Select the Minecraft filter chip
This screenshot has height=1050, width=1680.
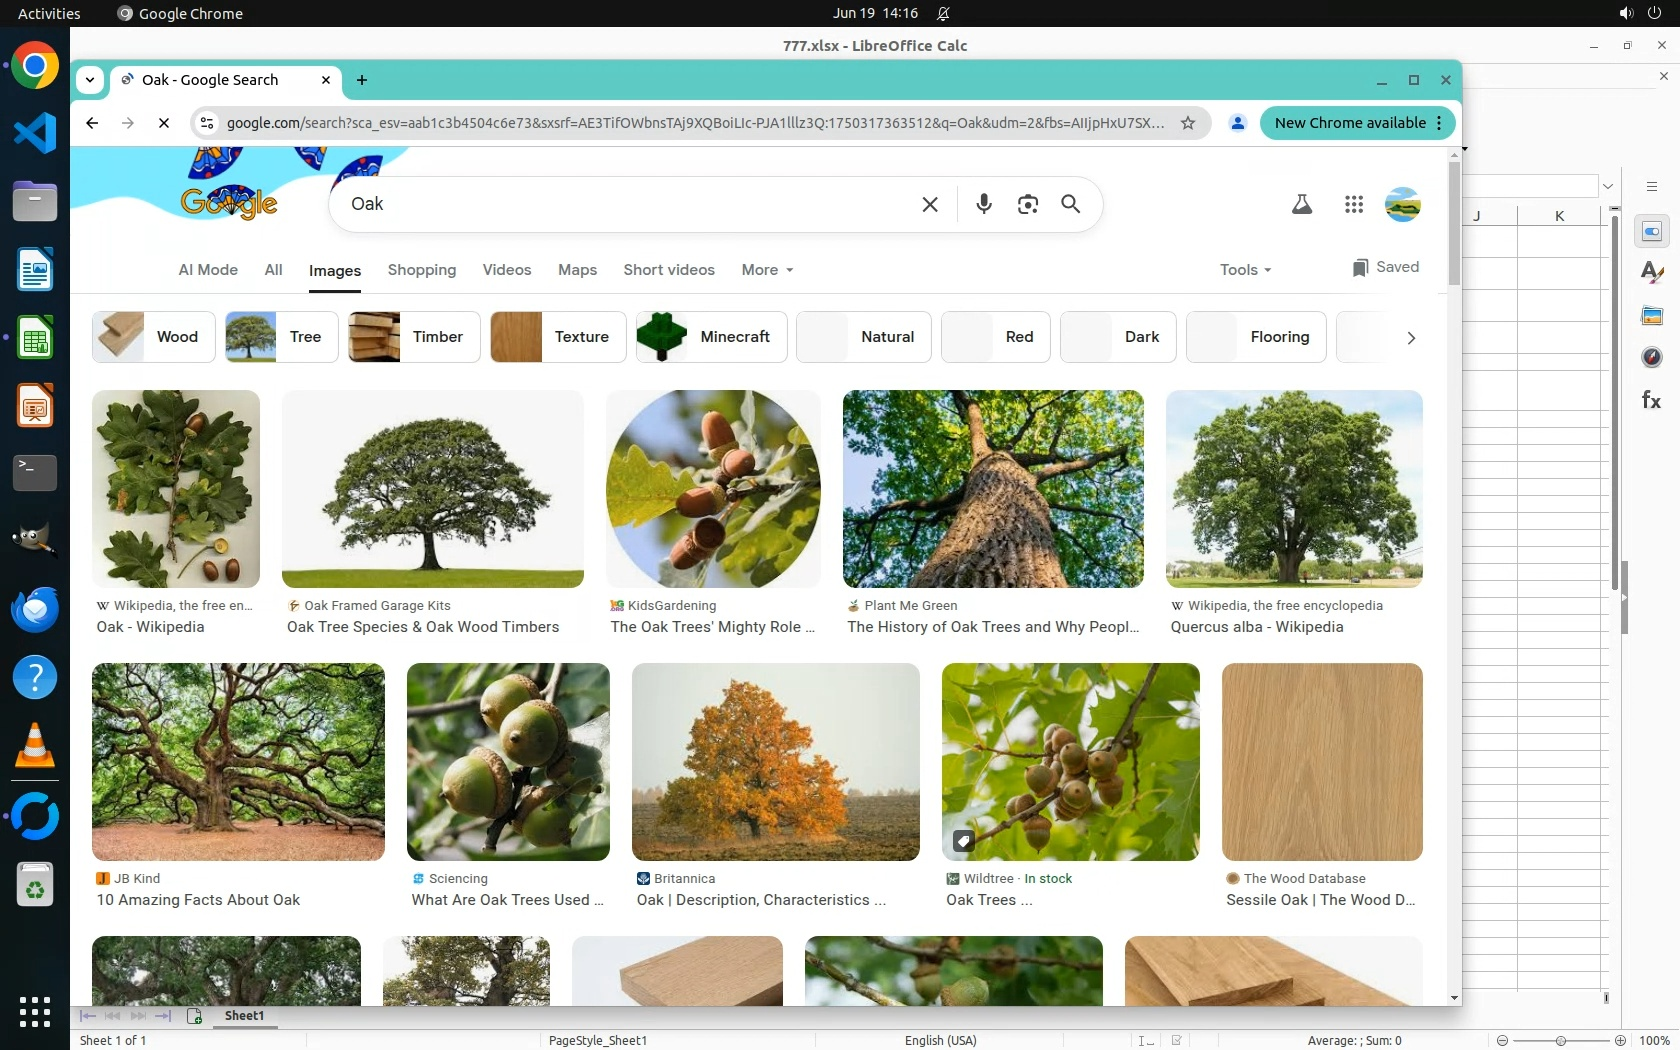[711, 337]
